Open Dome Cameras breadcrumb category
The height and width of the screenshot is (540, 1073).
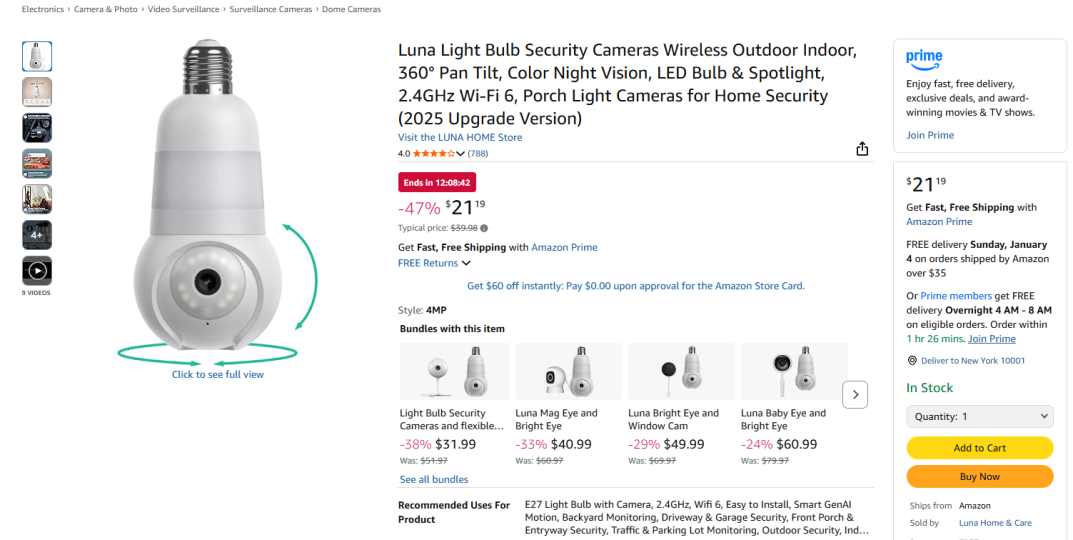point(353,9)
